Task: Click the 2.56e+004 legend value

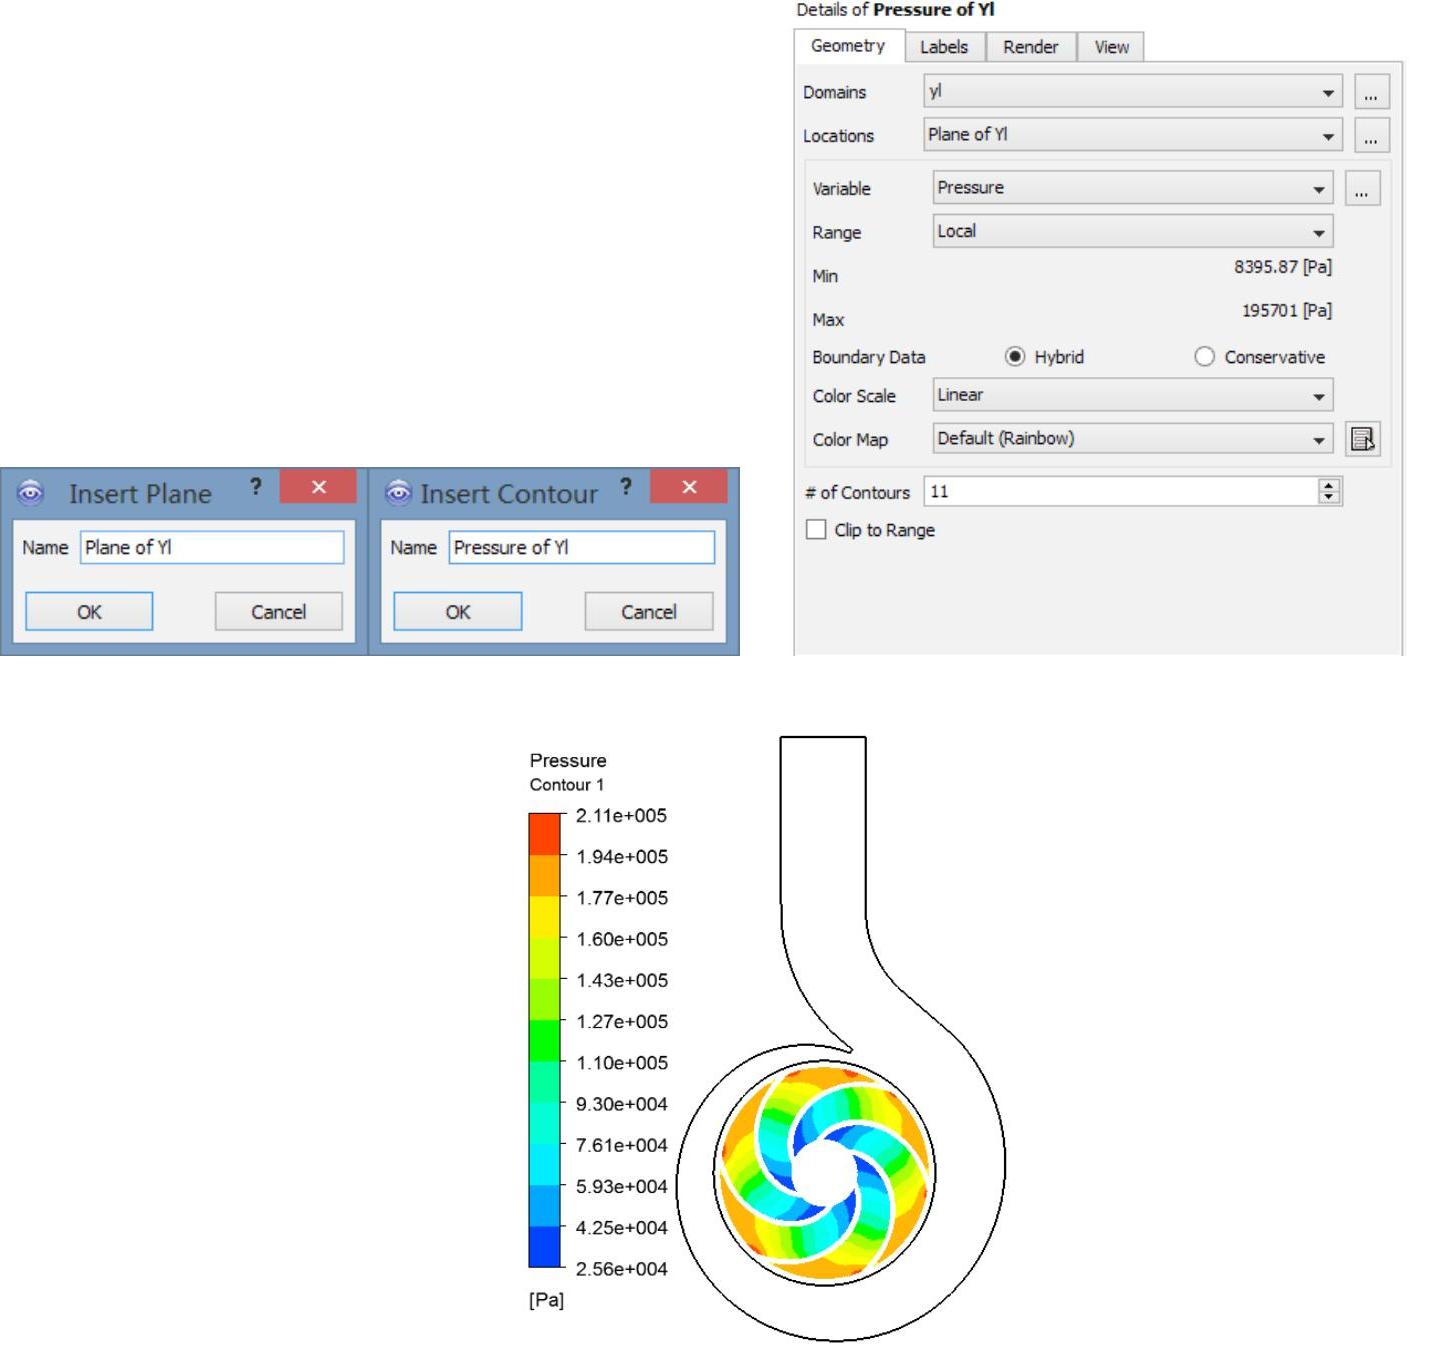Action: tap(621, 1269)
